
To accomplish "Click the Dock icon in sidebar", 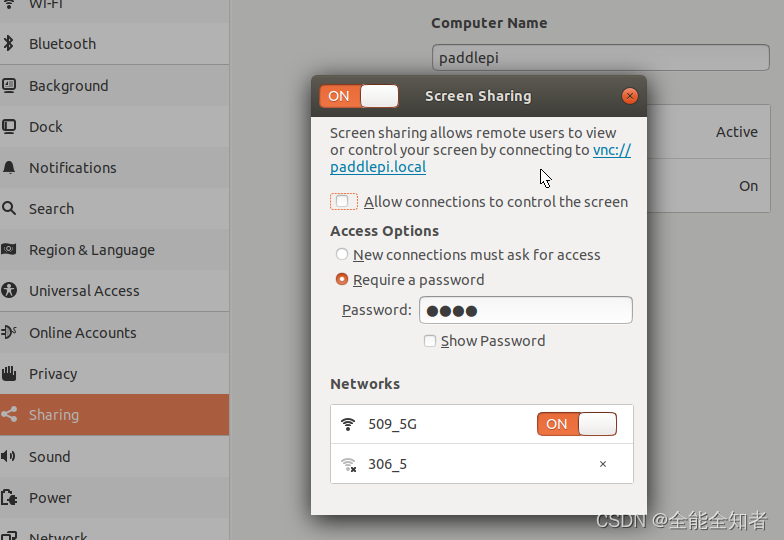I will pos(9,126).
